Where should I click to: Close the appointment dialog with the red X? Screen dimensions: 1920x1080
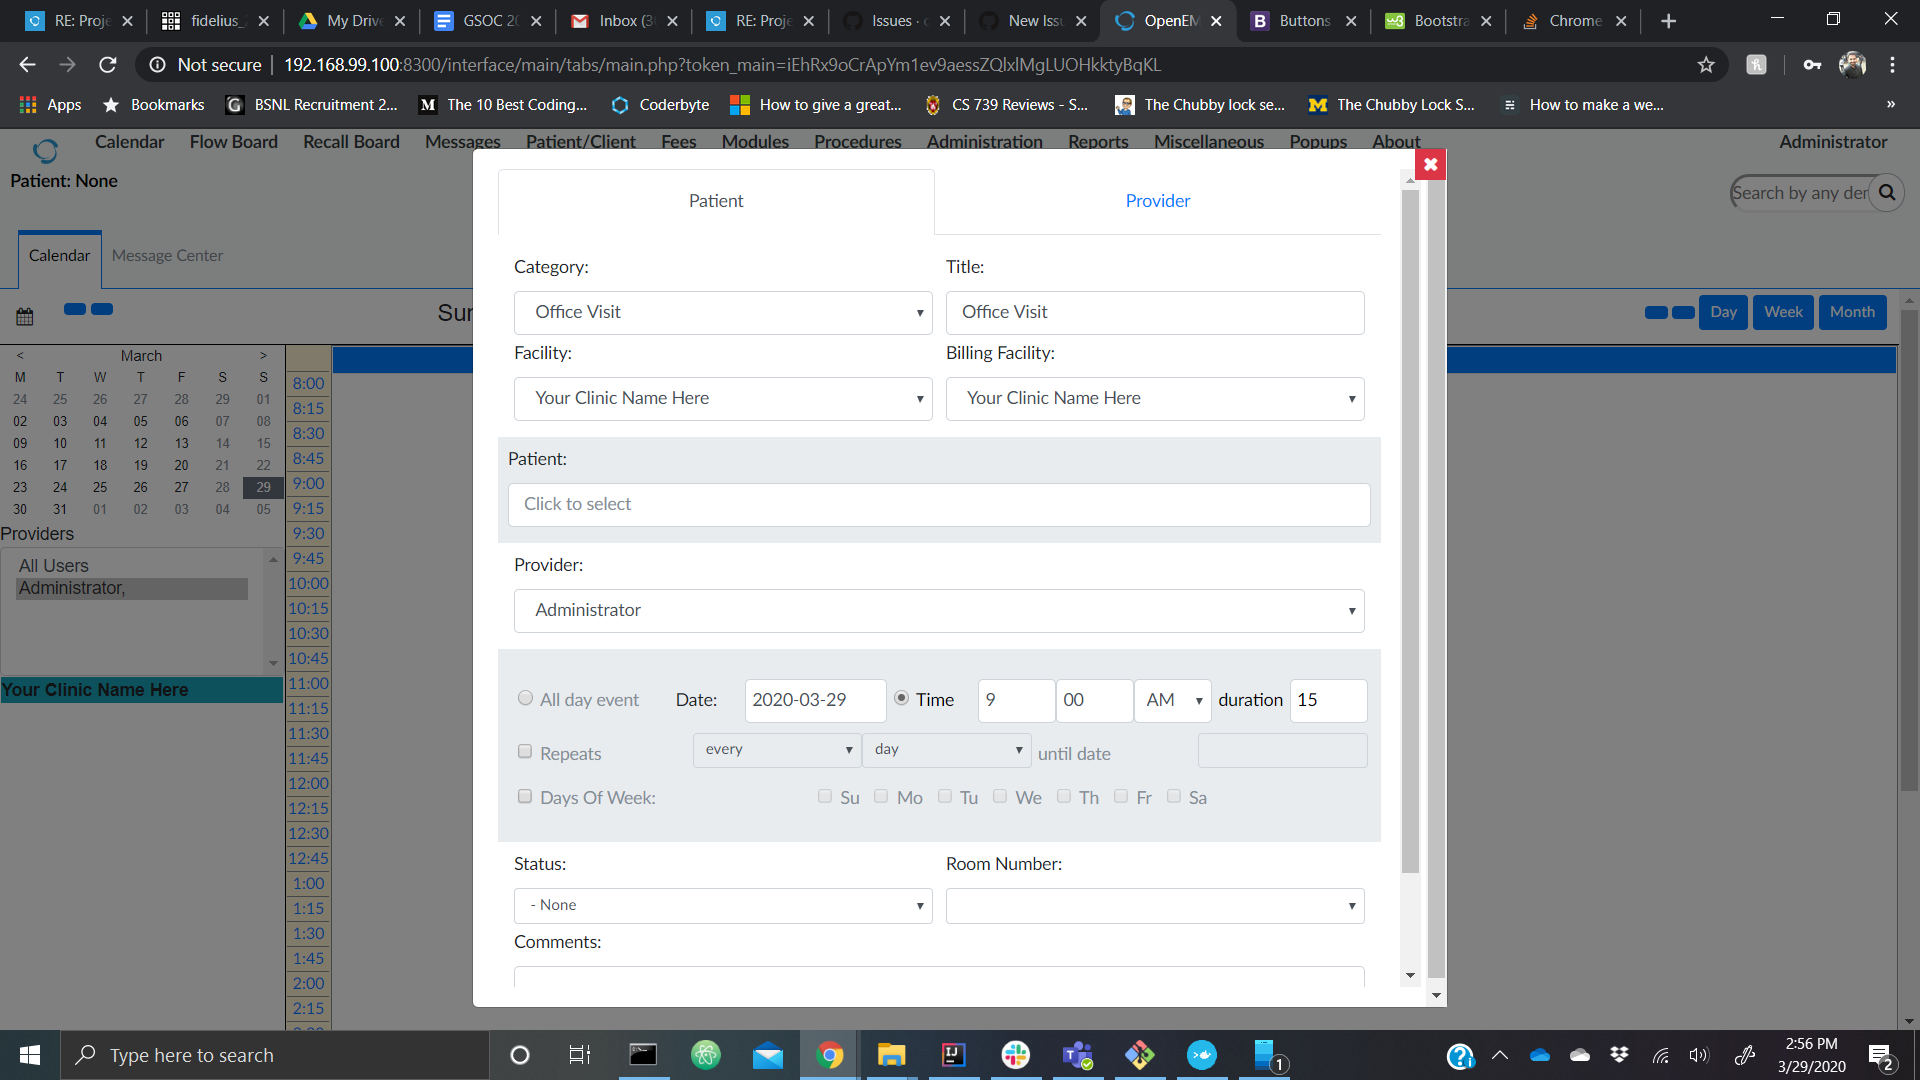[x=1430, y=164]
